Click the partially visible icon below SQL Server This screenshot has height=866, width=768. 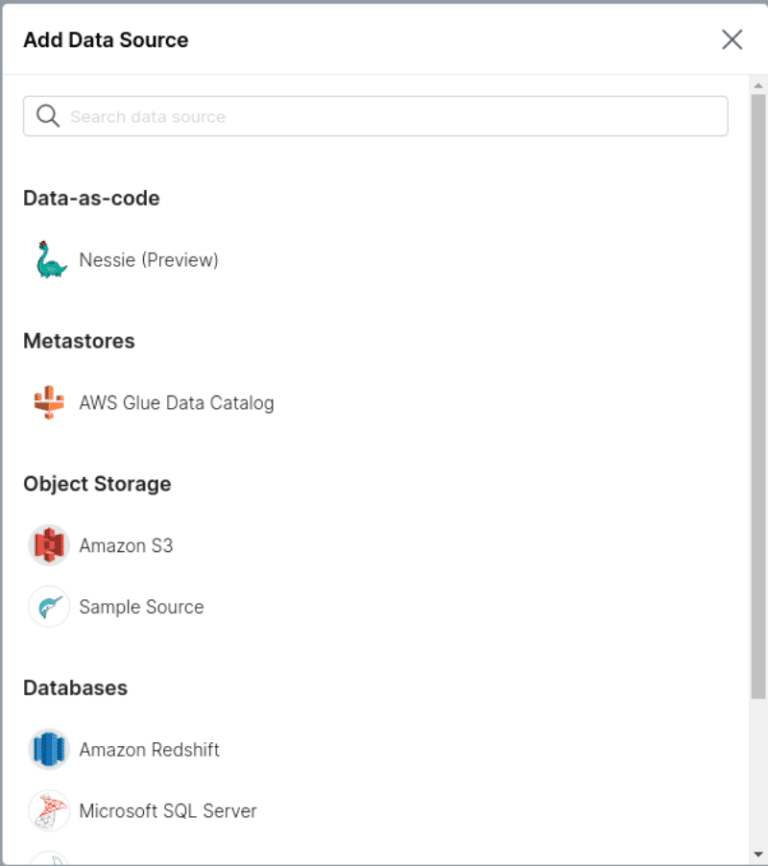tap(47, 858)
